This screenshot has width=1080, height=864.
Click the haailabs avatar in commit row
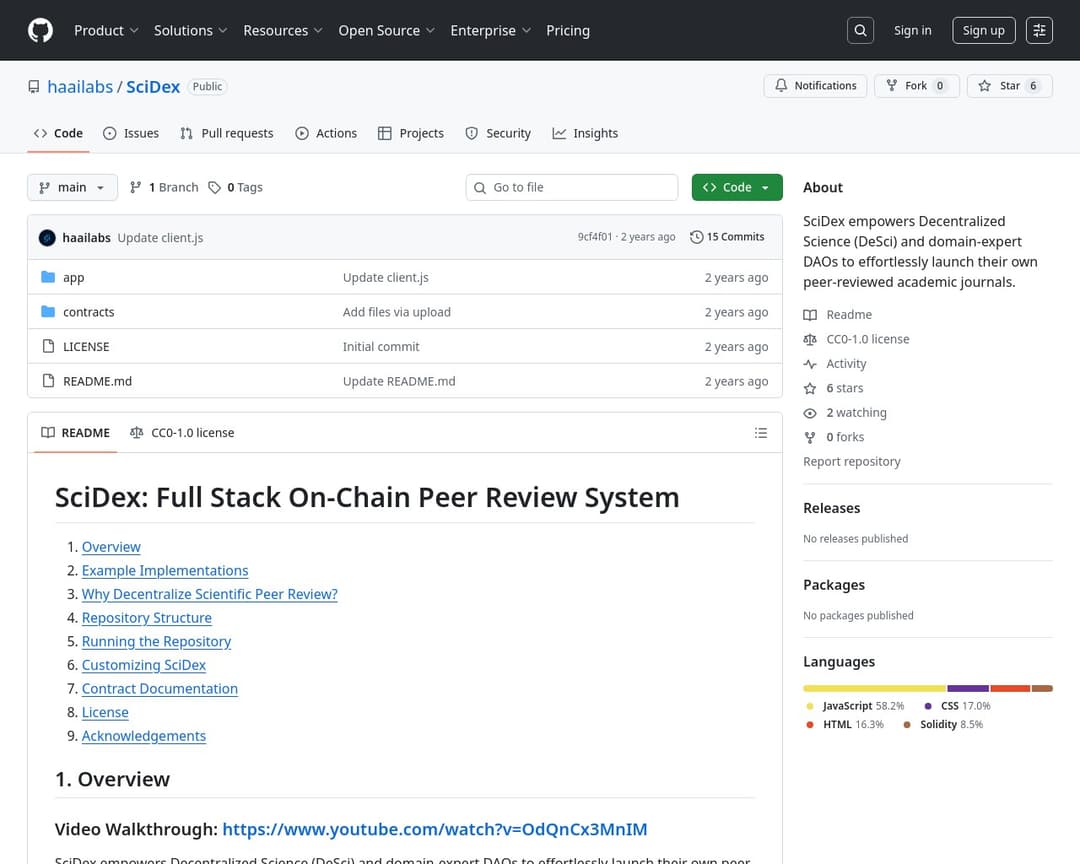click(47, 238)
